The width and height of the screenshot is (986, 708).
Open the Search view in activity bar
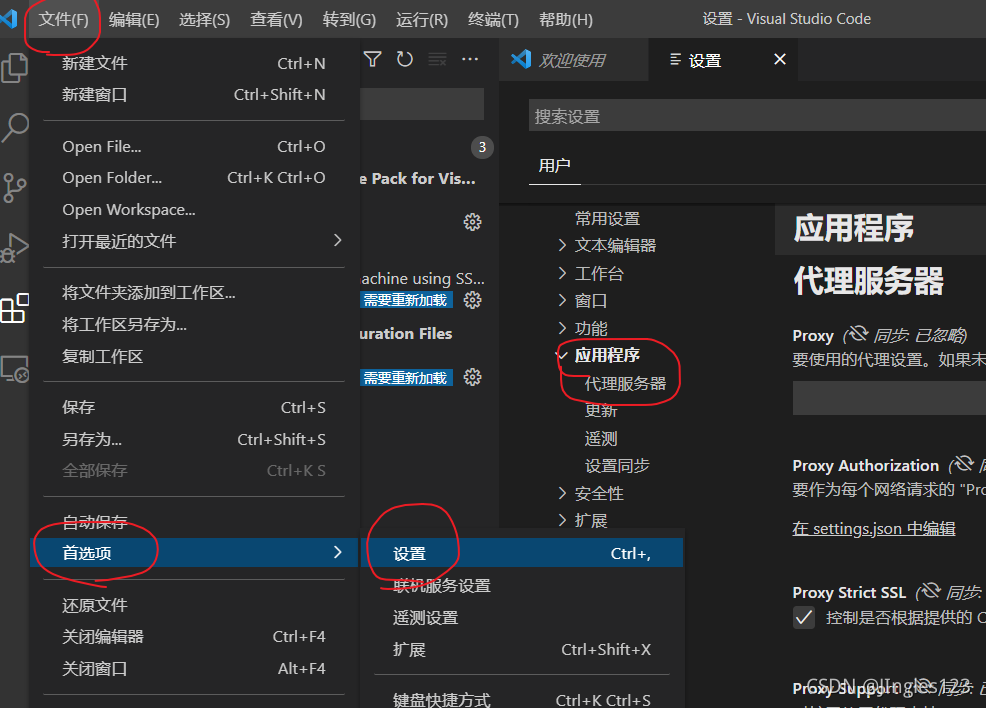click(x=14, y=128)
